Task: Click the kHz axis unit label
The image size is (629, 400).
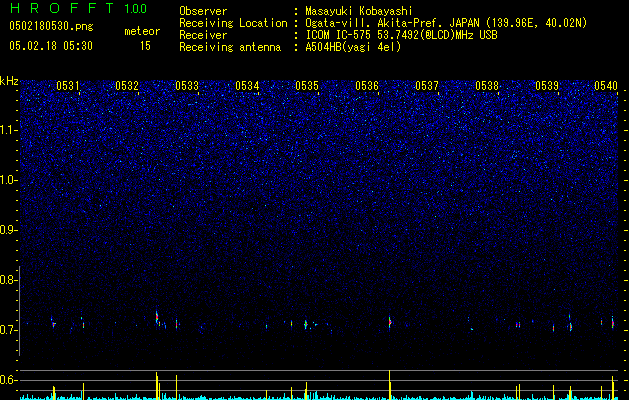Action: [9, 81]
